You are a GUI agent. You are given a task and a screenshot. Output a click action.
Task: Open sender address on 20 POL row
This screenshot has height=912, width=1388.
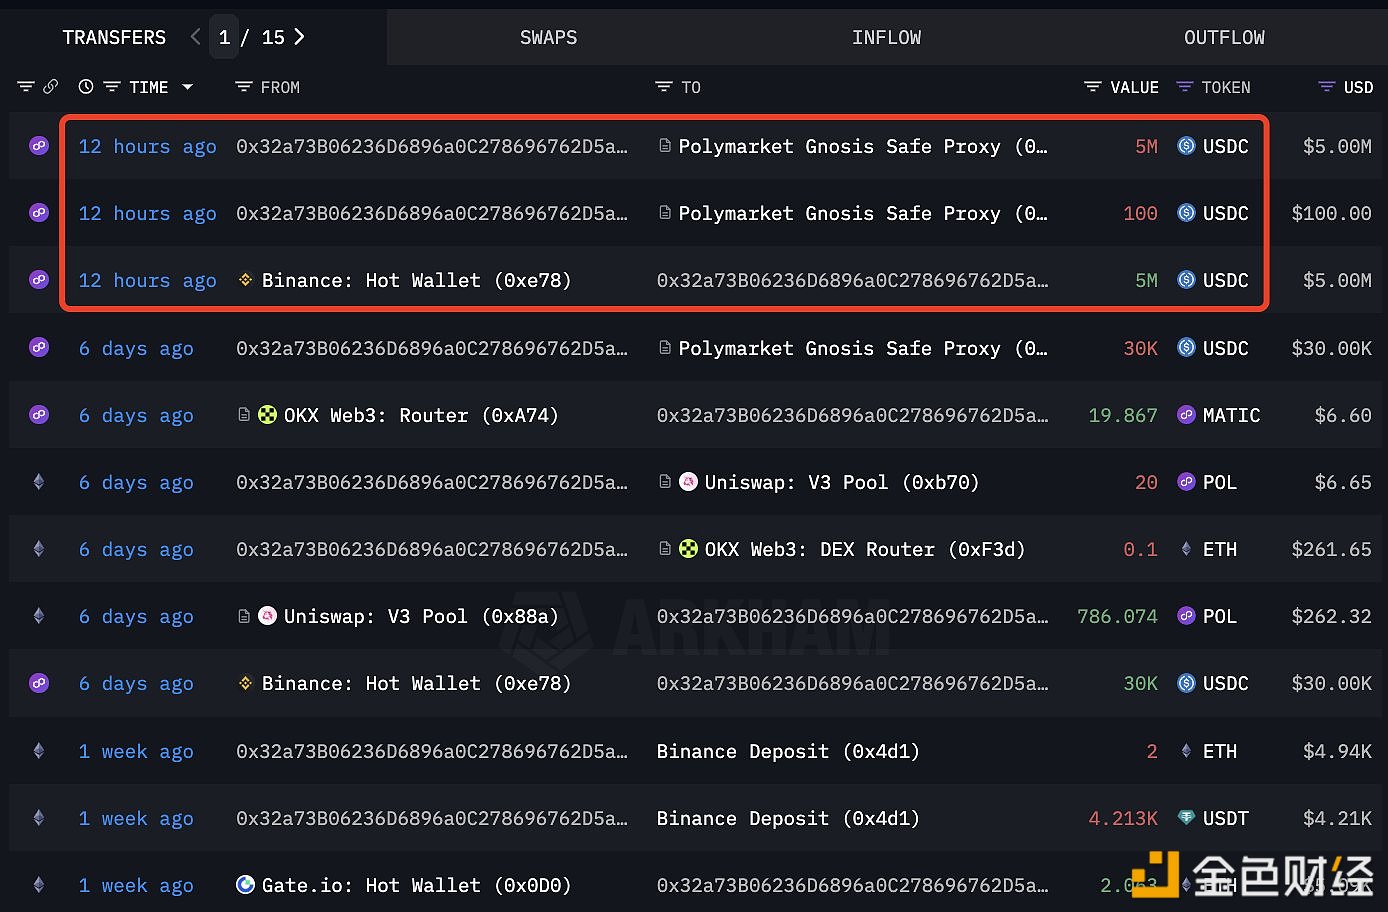432,482
